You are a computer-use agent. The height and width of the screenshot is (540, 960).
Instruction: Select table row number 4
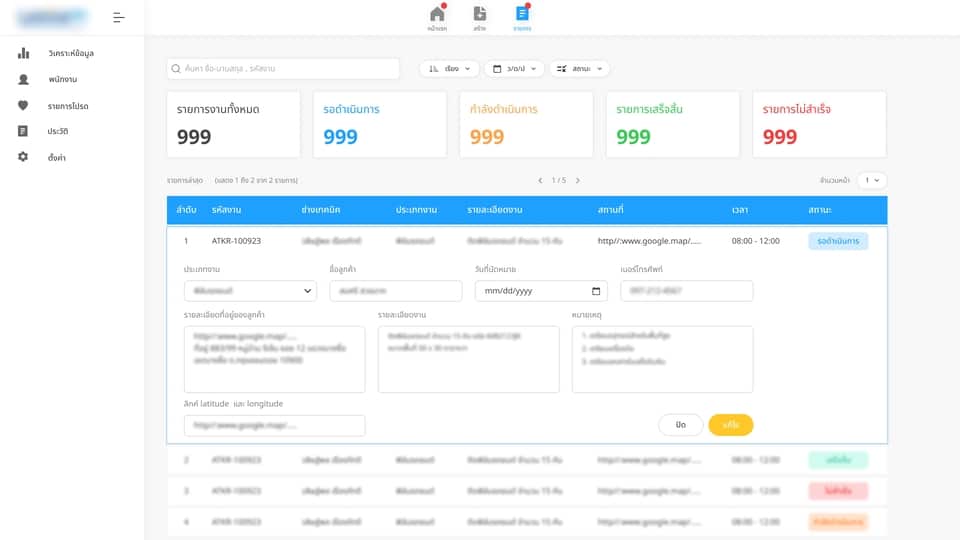coord(527,522)
